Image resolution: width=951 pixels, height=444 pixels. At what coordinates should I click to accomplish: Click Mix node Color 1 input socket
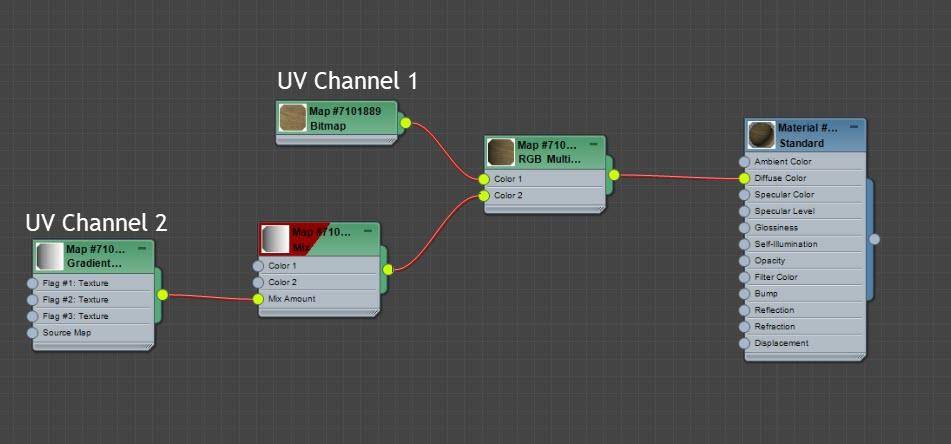coord(258,266)
